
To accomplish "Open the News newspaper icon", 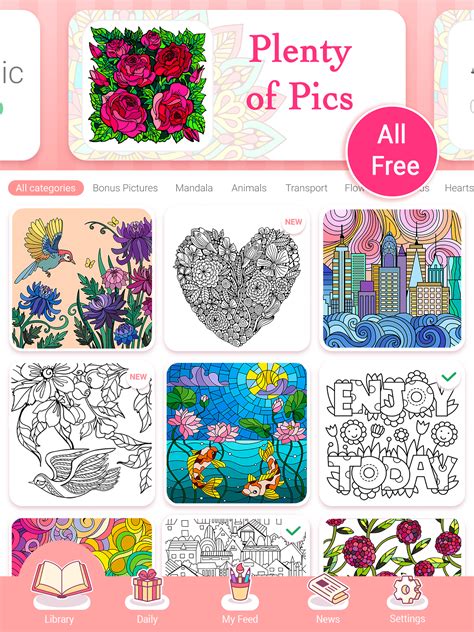I will pos(328,589).
